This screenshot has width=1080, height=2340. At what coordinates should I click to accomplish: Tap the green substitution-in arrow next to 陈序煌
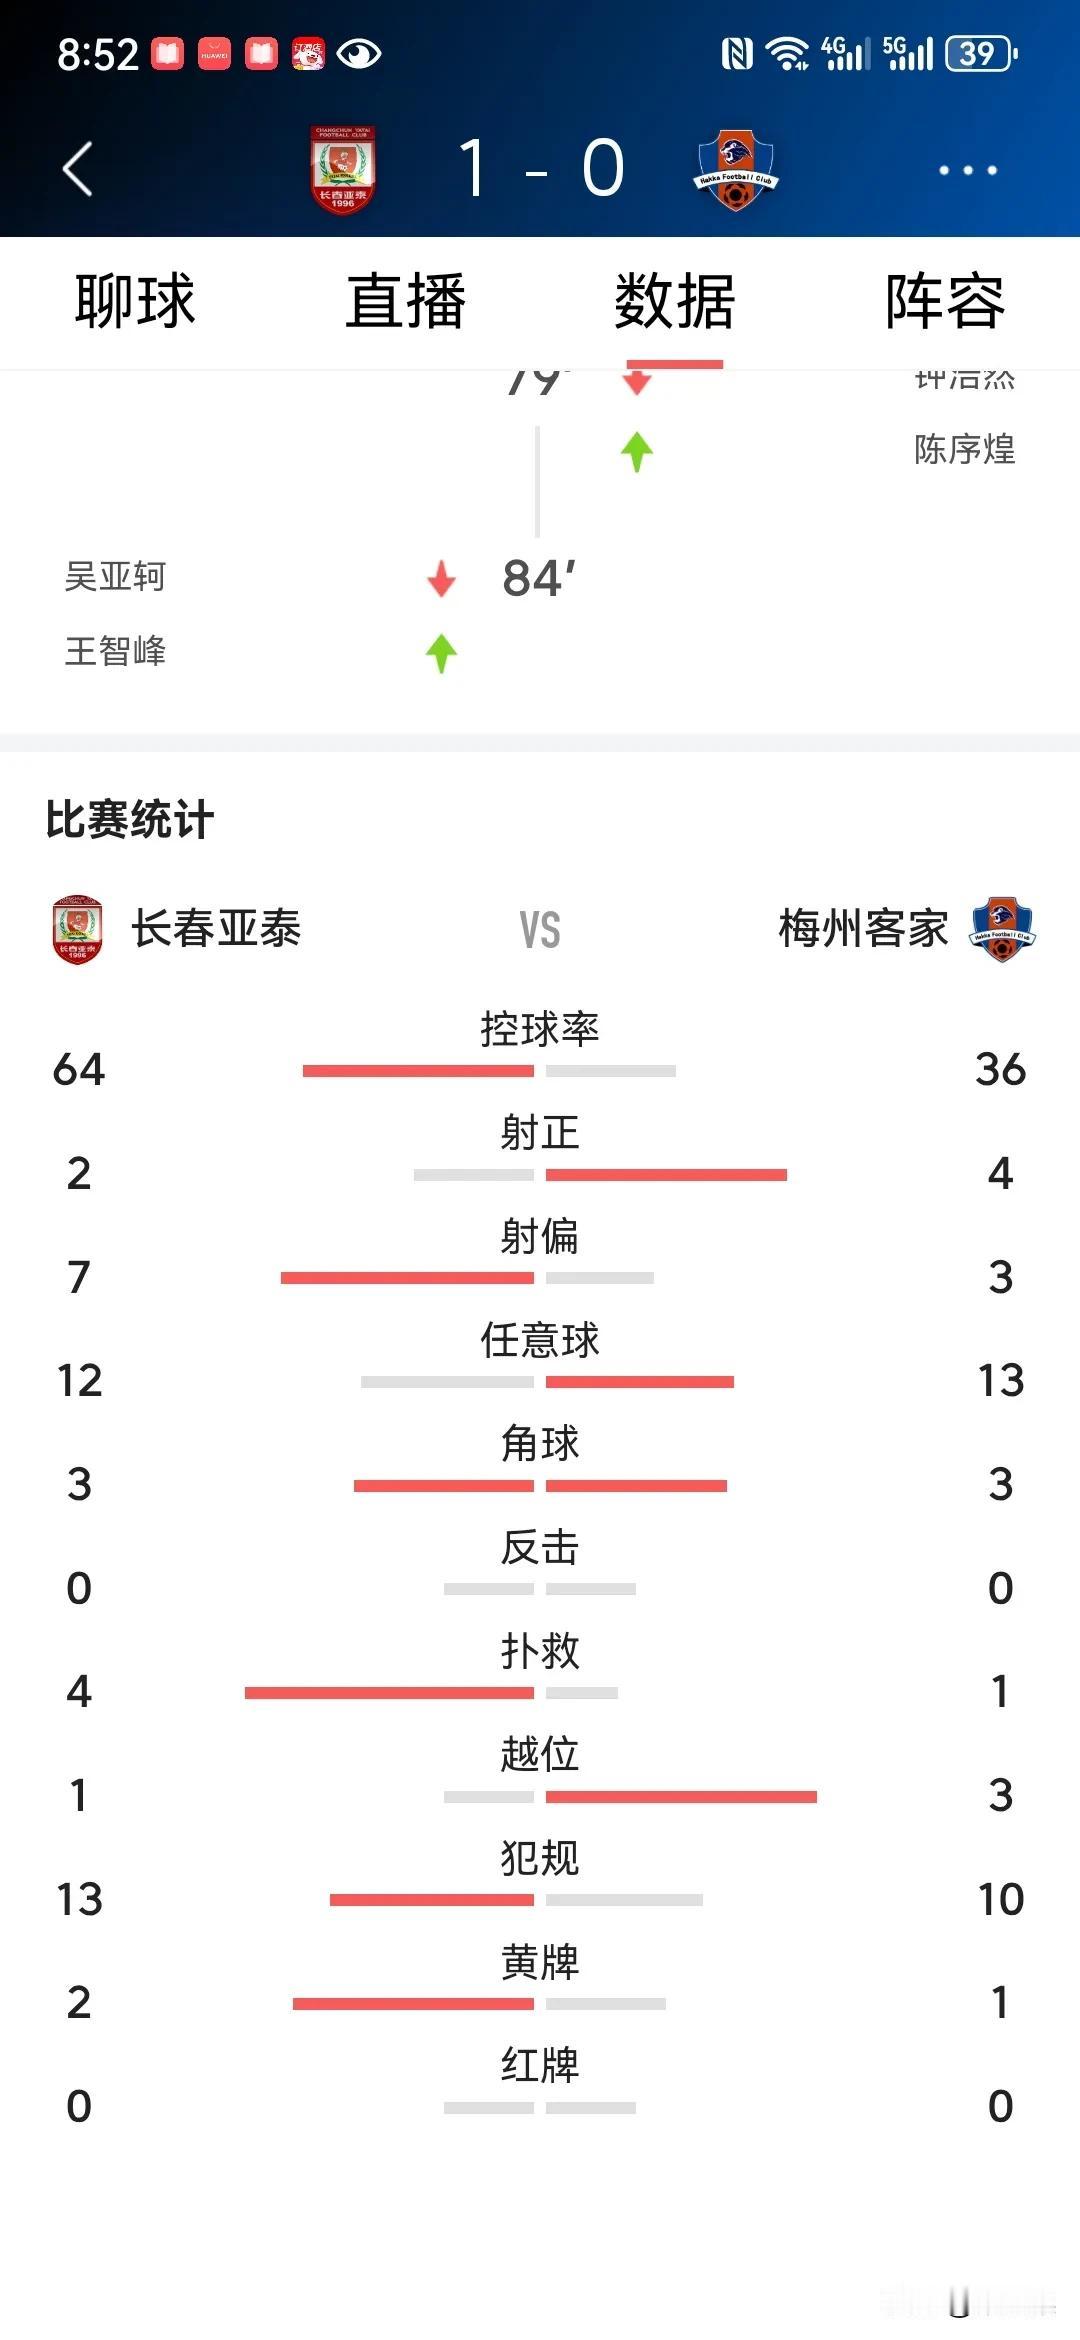pyautogui.click(x=636, y=451)
